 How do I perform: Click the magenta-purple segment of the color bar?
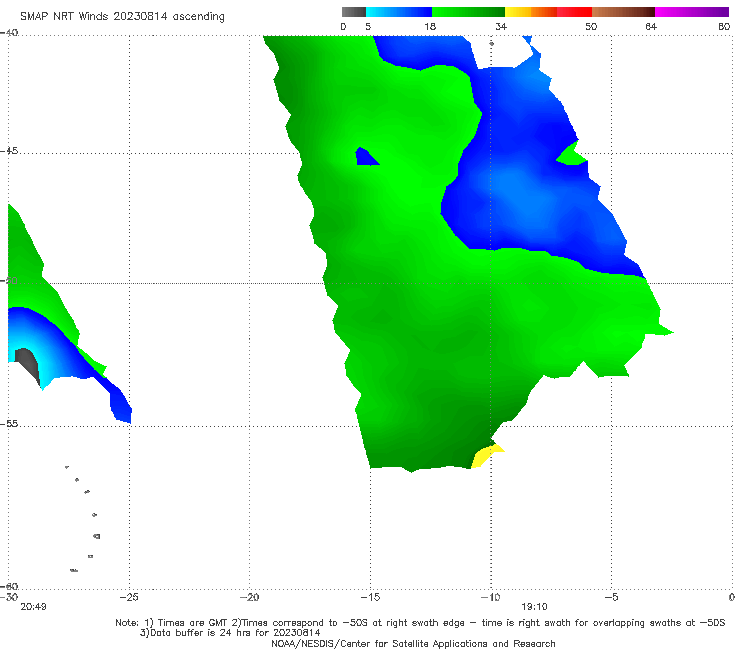click(692, 12)
